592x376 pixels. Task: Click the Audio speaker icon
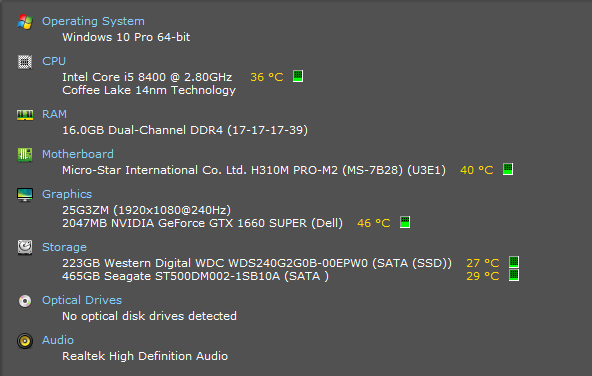(25, 341)
